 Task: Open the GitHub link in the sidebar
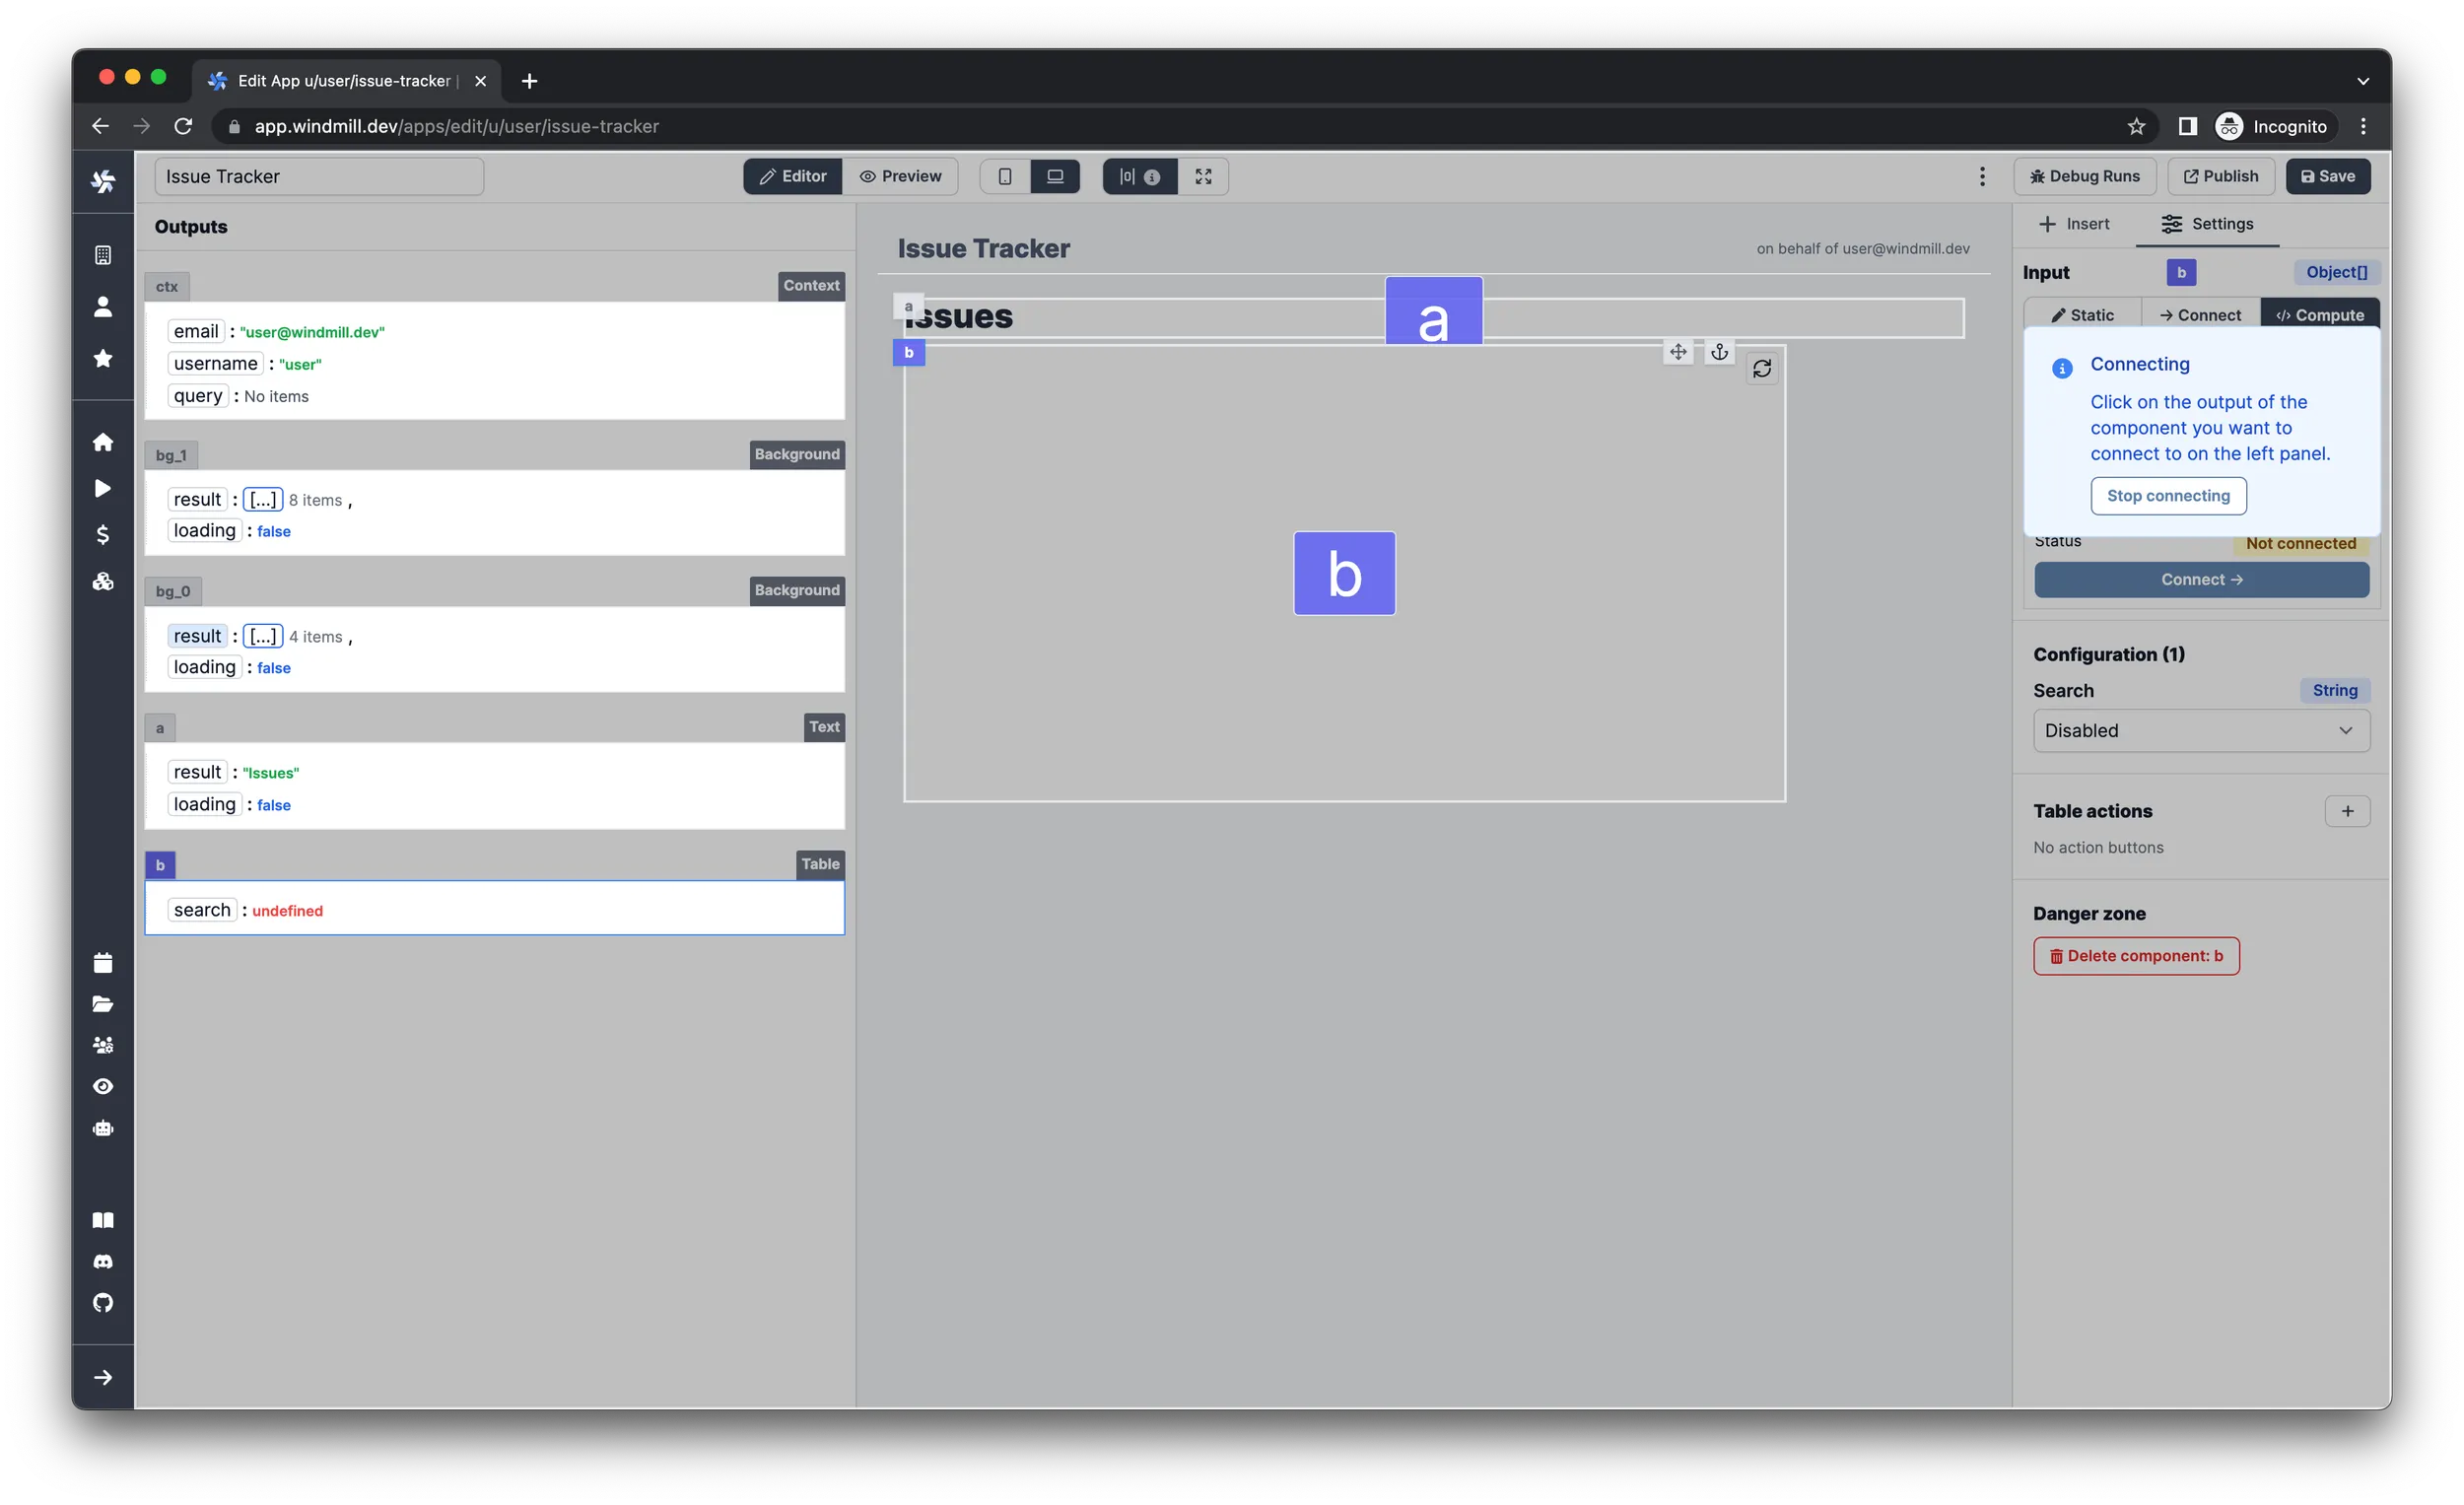click(103, 1302)
